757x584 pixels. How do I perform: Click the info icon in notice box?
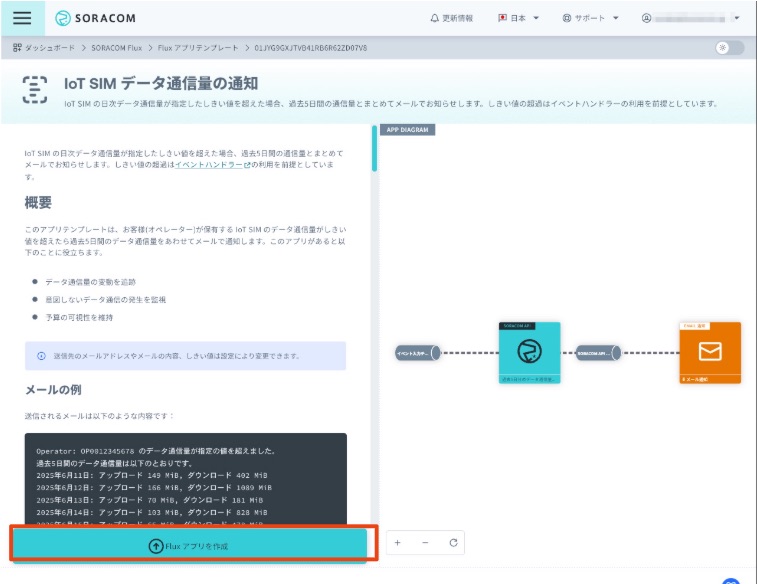(x=42, y=356)
